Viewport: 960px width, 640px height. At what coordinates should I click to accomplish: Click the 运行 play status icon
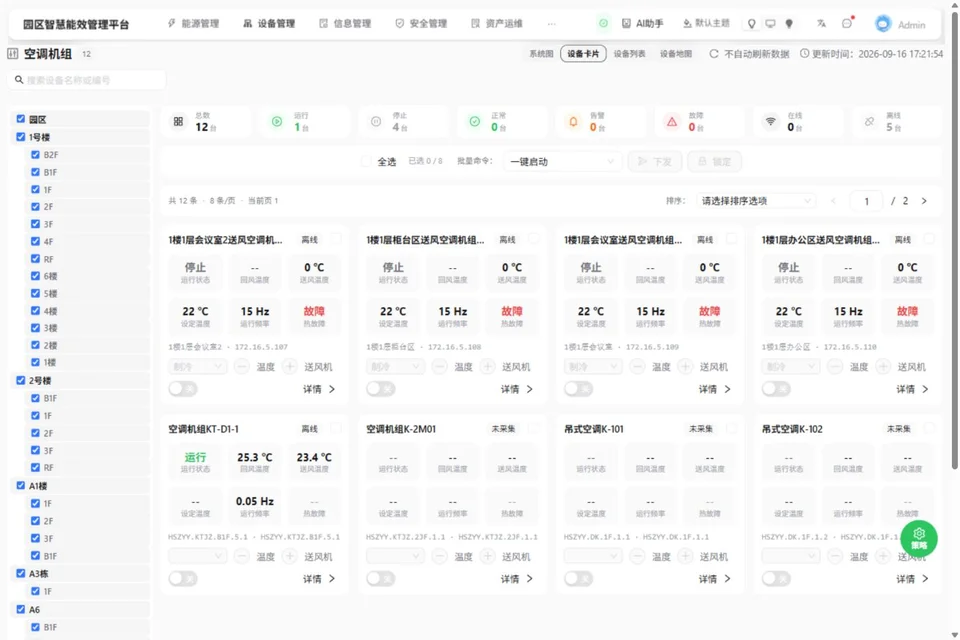click(x=277, y=121)
